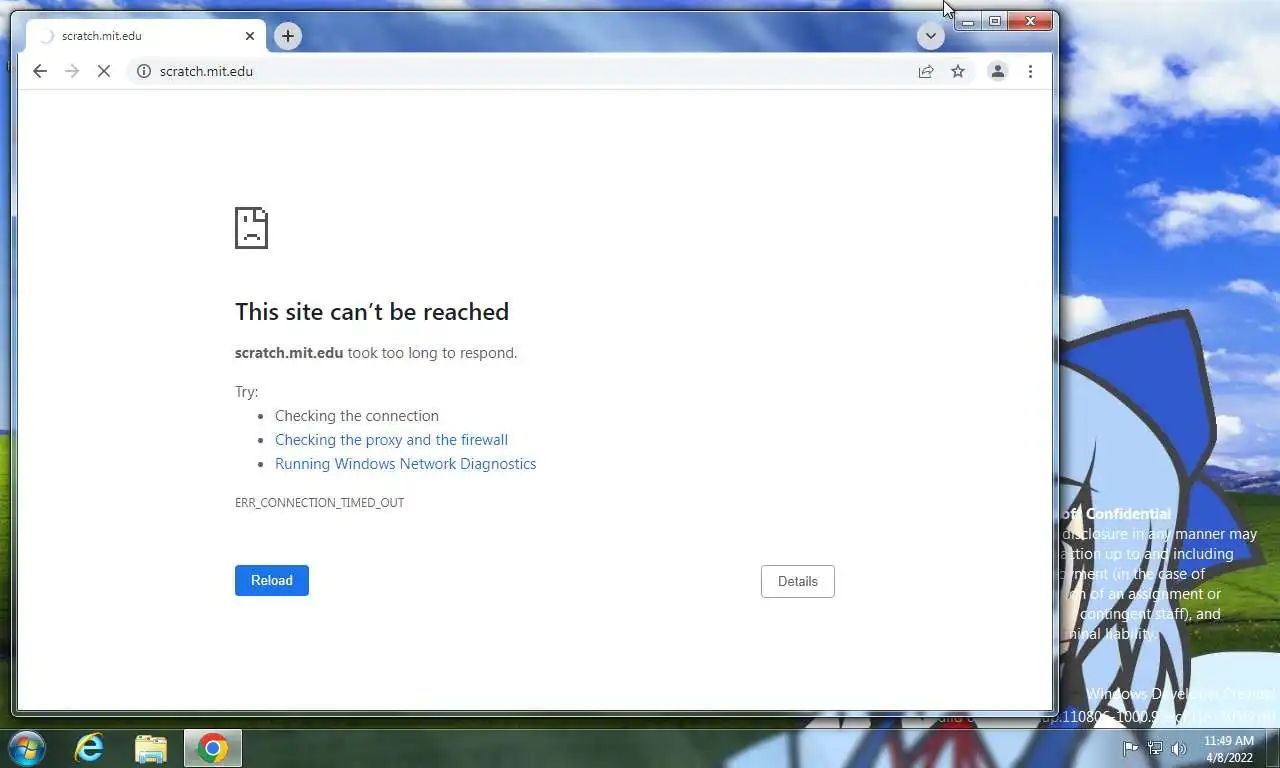Screen dimensions: 1280x768
Task: Click the taskbar clock showing 11:49 AM
Action: tap(1228, 749)
